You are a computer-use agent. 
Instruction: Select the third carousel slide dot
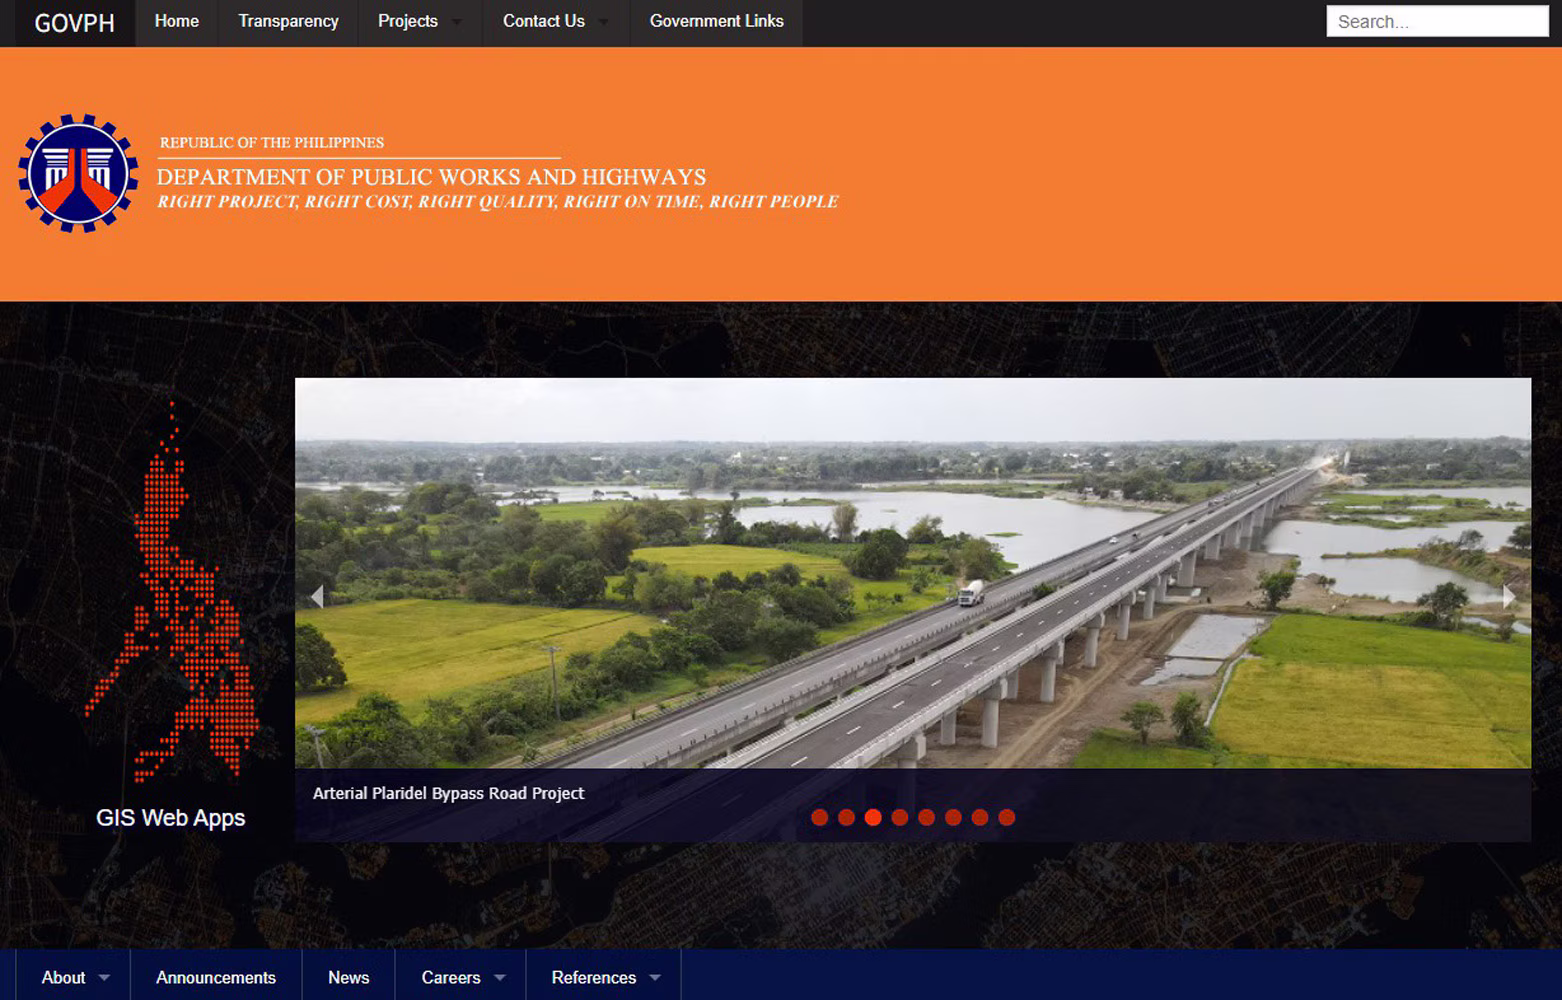point(873,817)
